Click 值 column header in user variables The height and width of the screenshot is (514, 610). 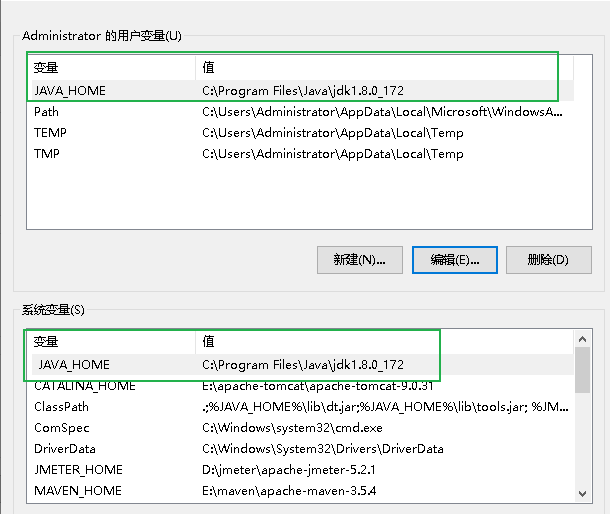coord(384,68)
